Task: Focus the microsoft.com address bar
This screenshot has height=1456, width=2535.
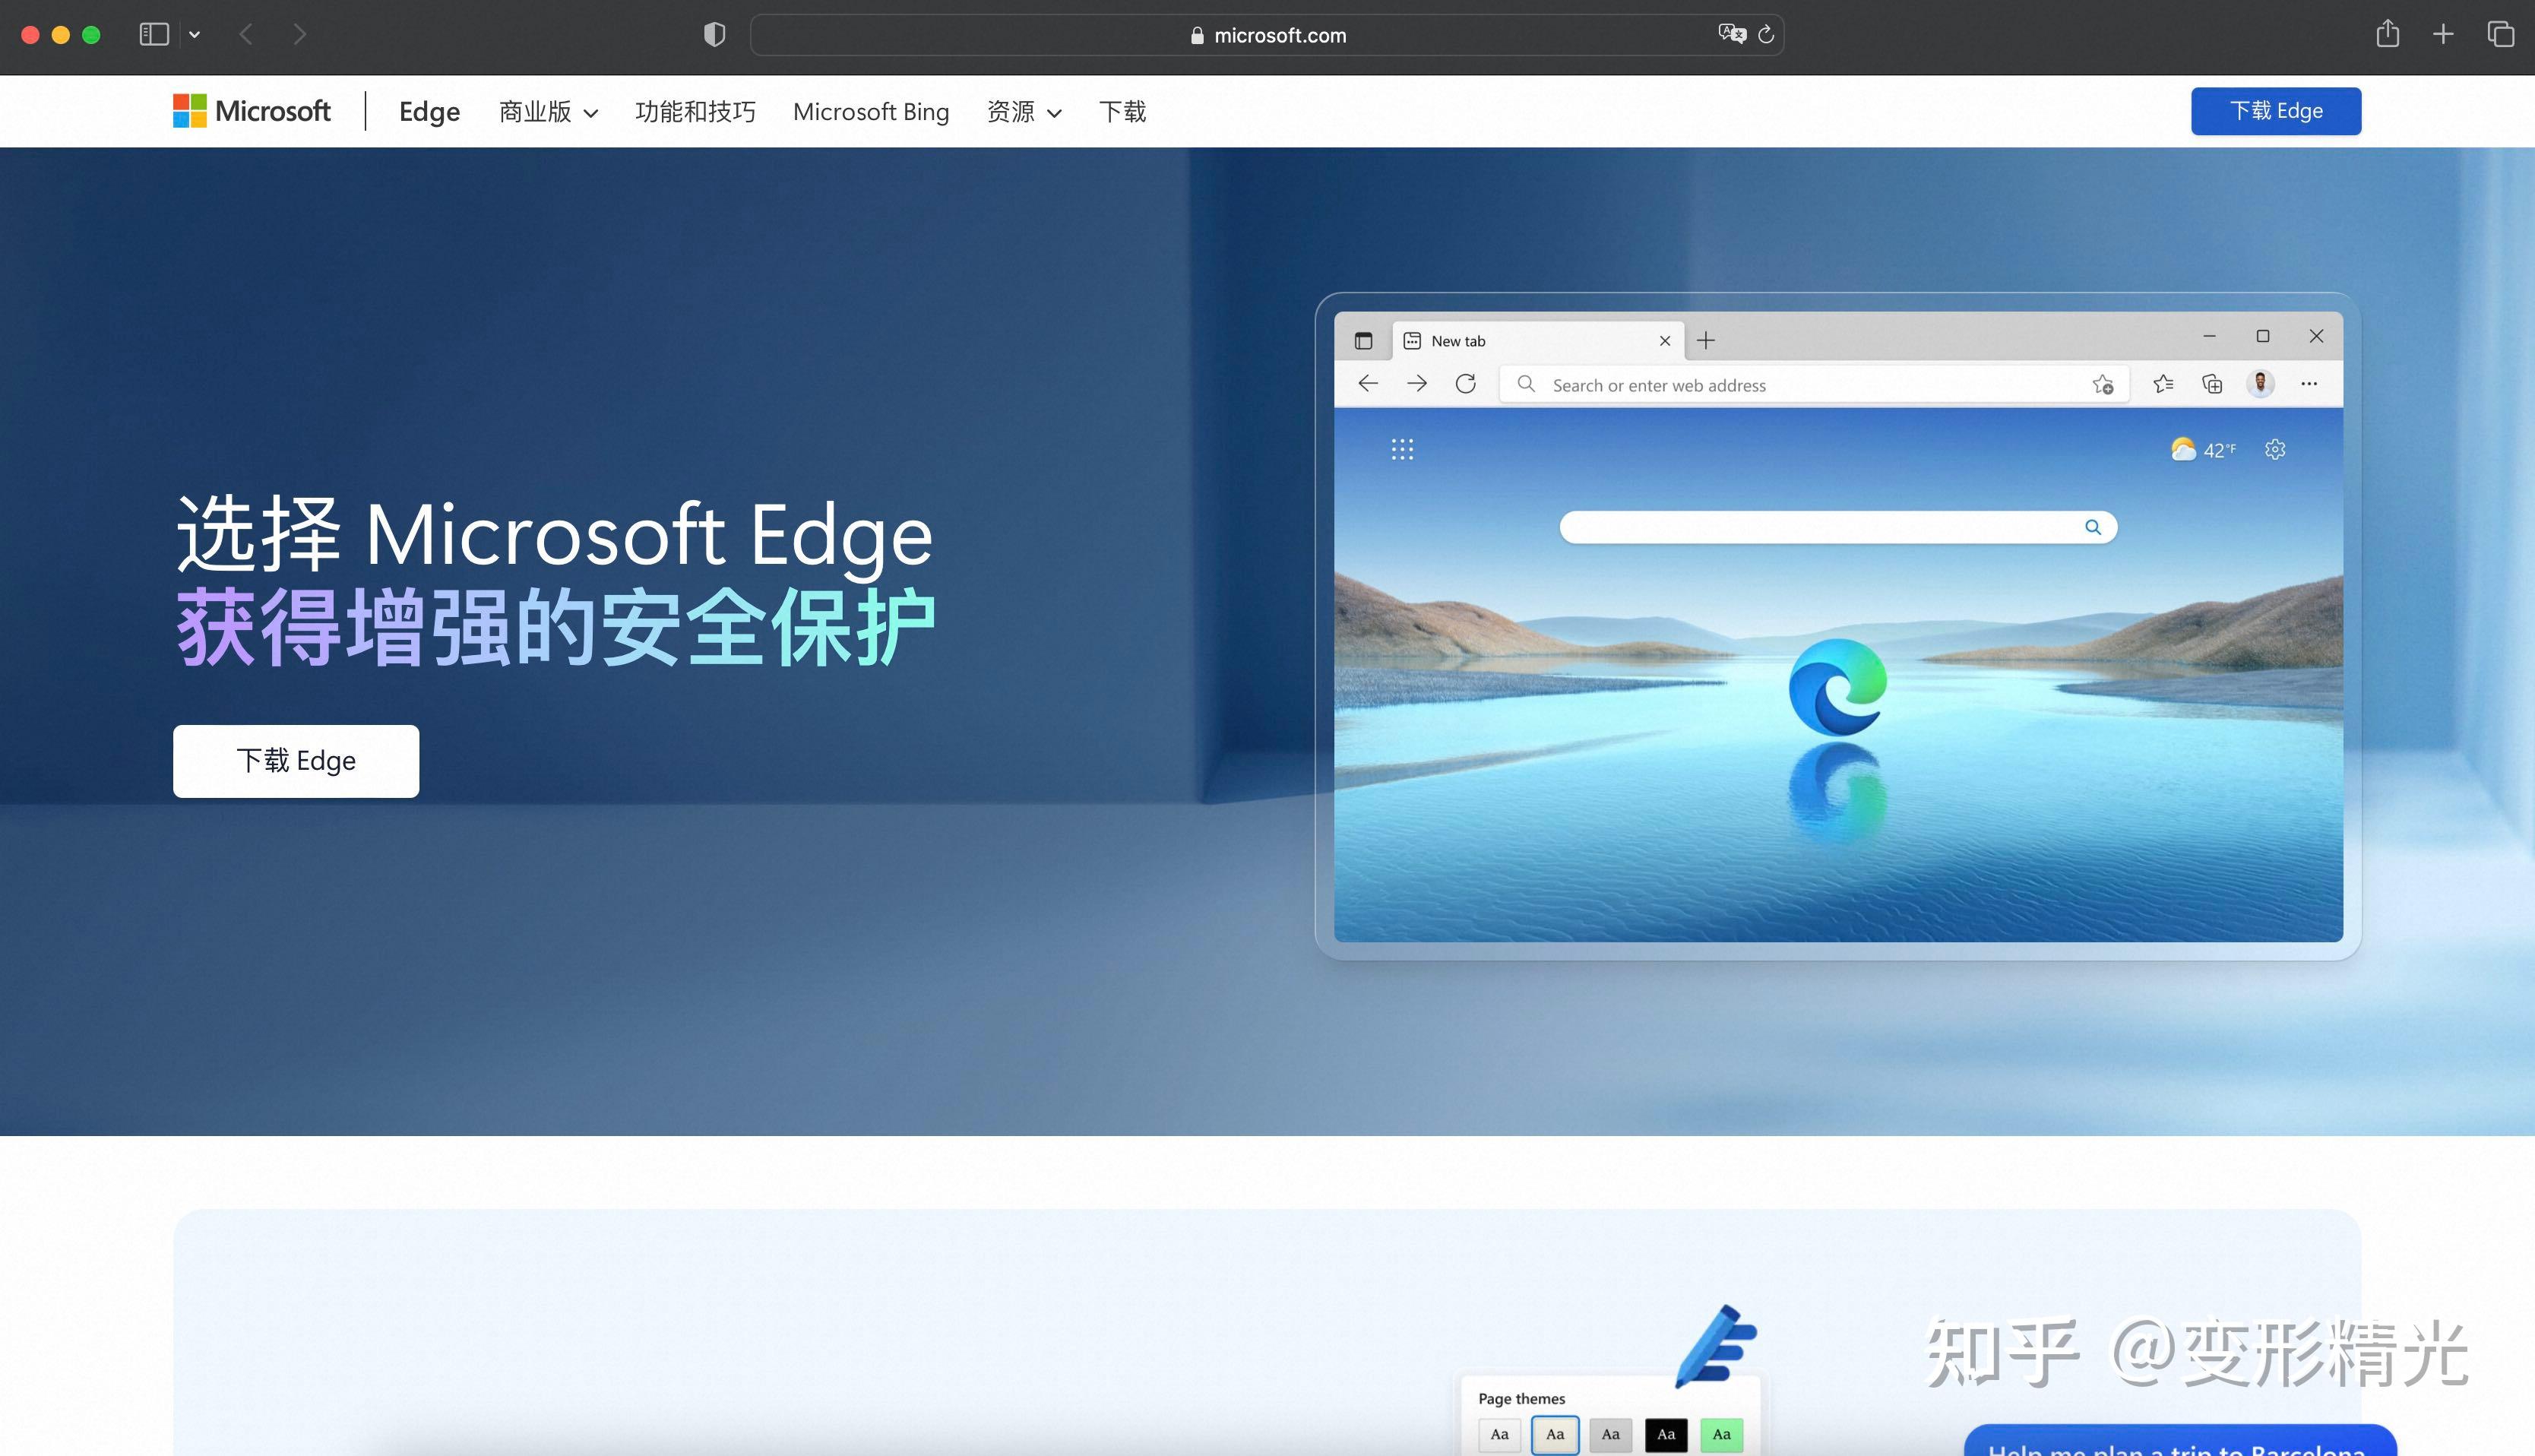Action: (1267, 35)
